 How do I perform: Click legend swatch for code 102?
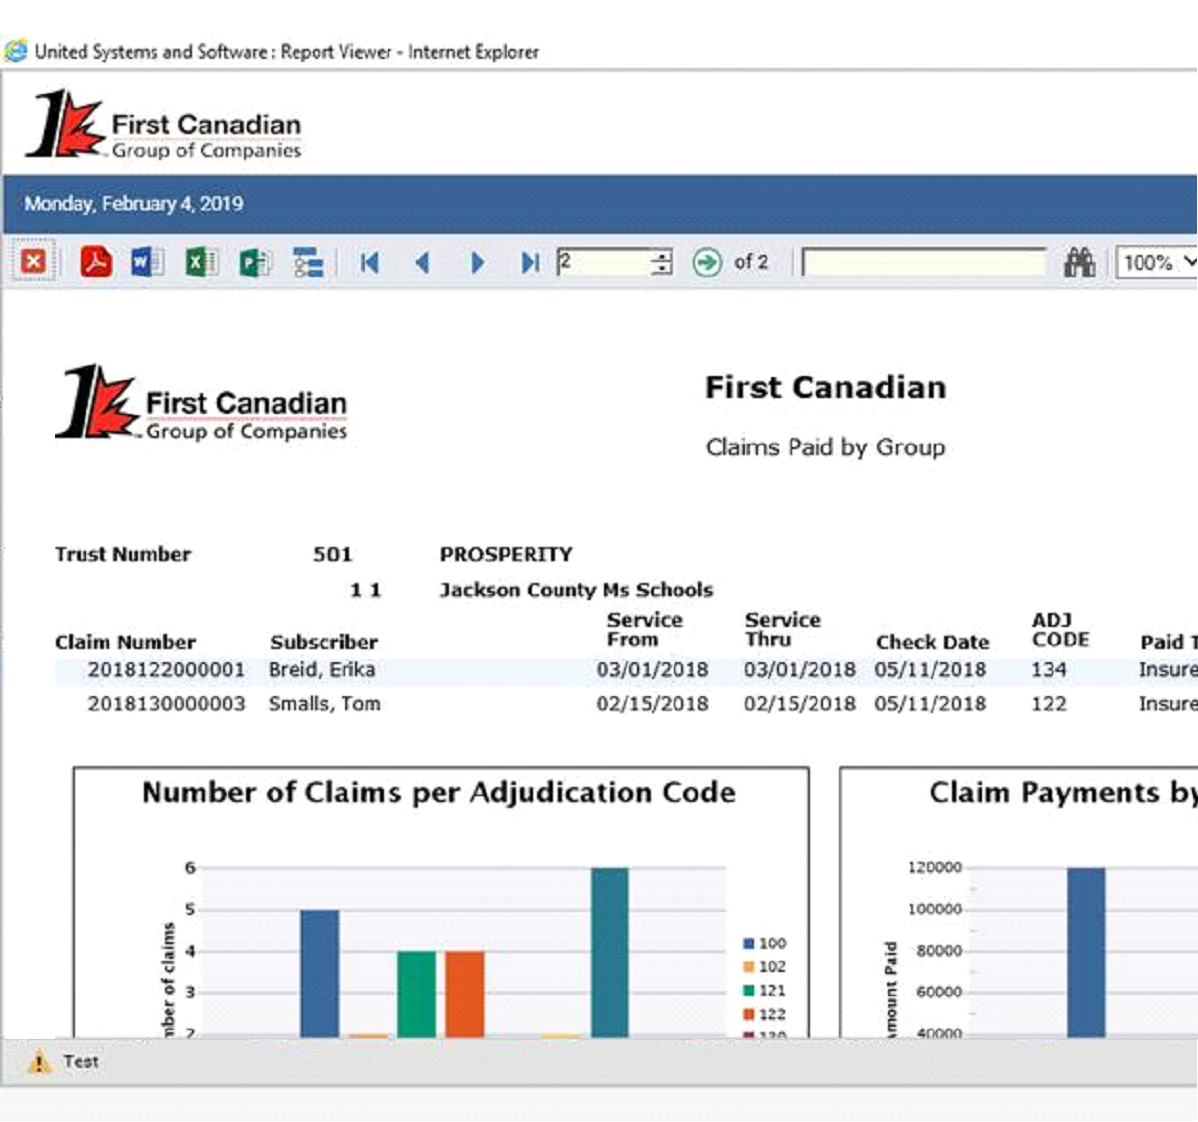pyautogui.click(x=749, y=967)
